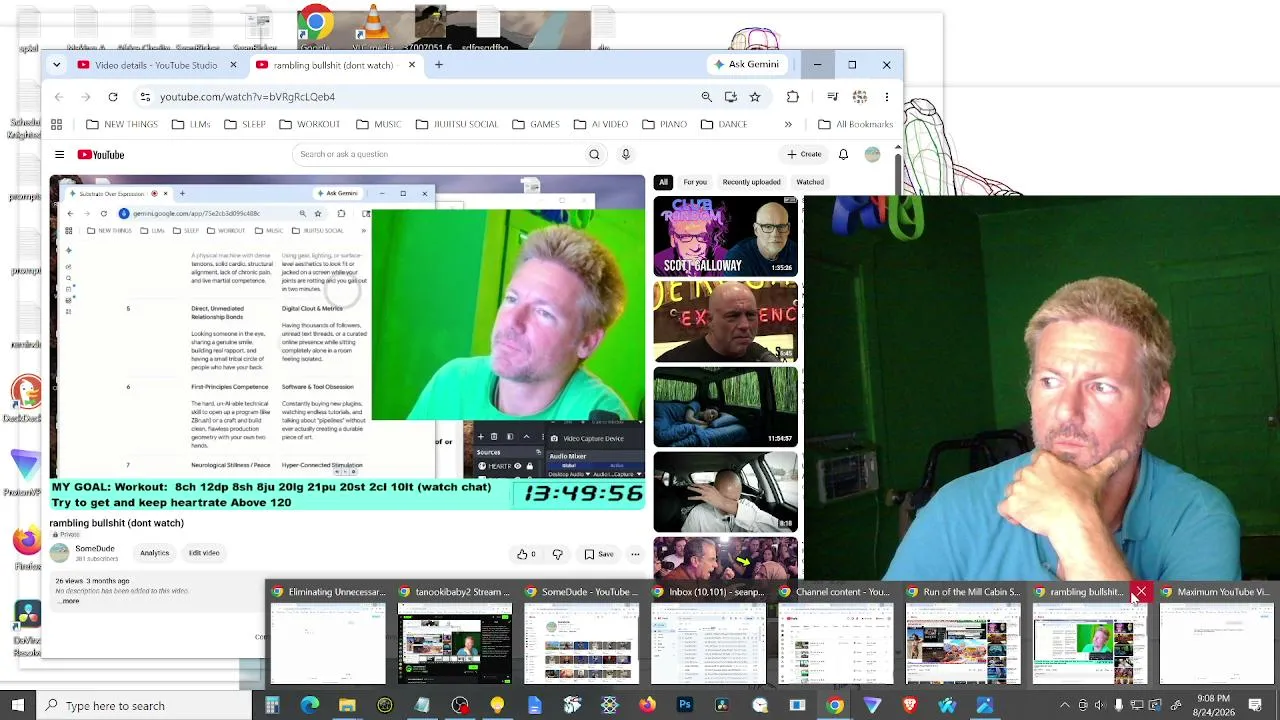Screen dimensions: 1280x720
Task: Open Photoshop from the taskbar
Action: (x=685, y=706)
